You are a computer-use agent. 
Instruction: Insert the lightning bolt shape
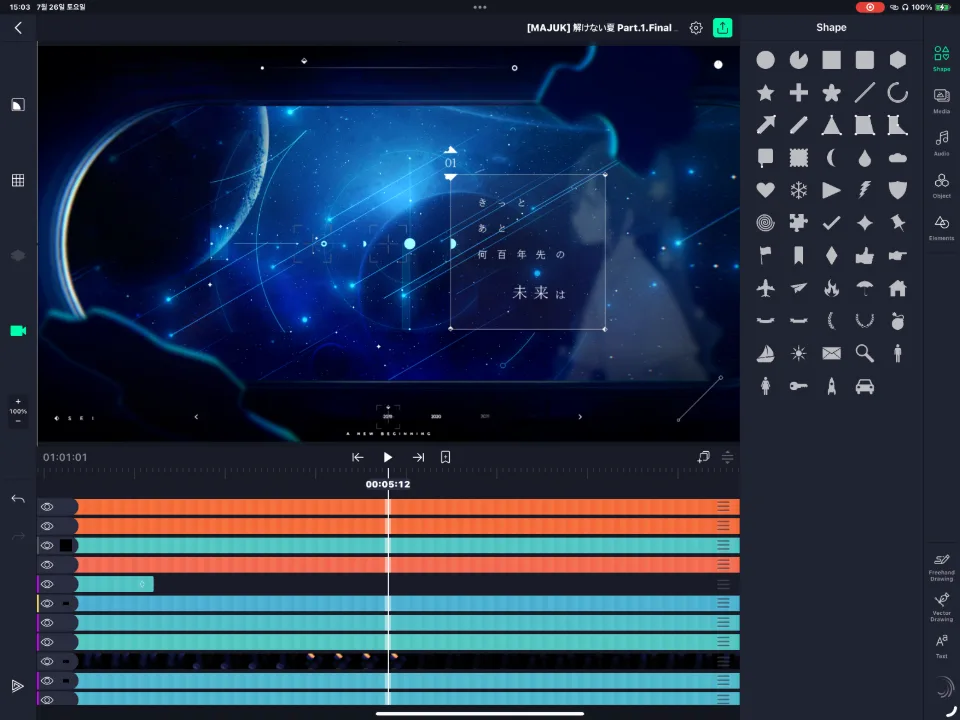tap(864, 190)
